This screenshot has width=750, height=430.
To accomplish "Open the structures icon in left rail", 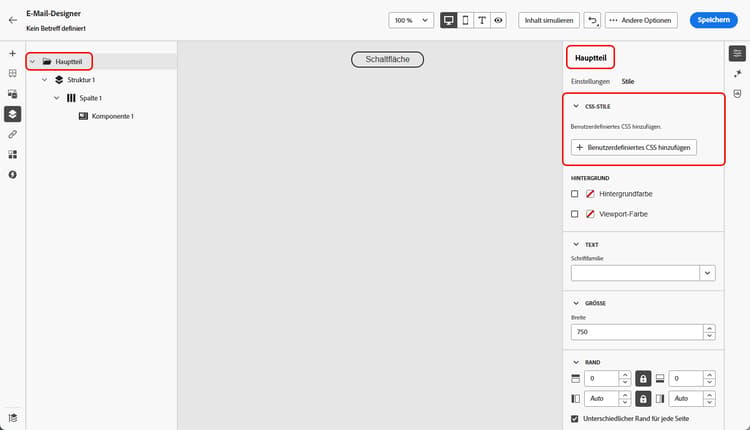I will coord(12,73).
